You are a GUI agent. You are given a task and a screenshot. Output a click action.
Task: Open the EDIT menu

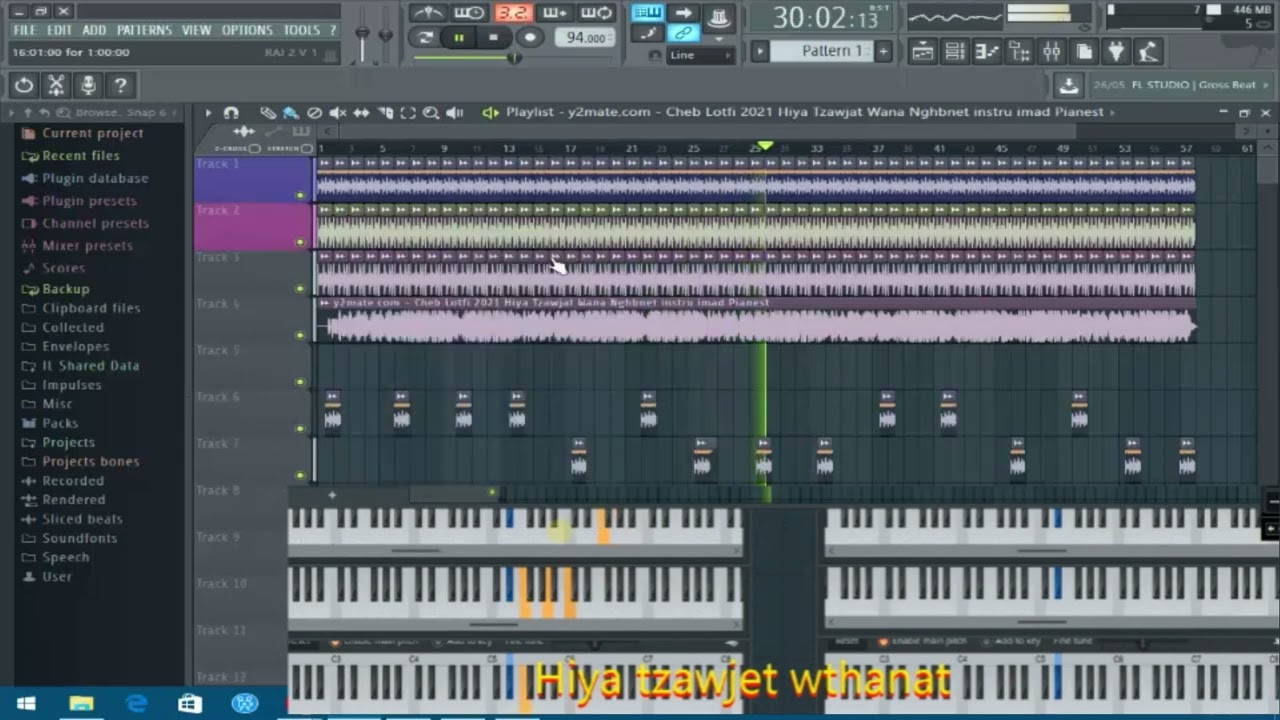click(x=60, y=30)
